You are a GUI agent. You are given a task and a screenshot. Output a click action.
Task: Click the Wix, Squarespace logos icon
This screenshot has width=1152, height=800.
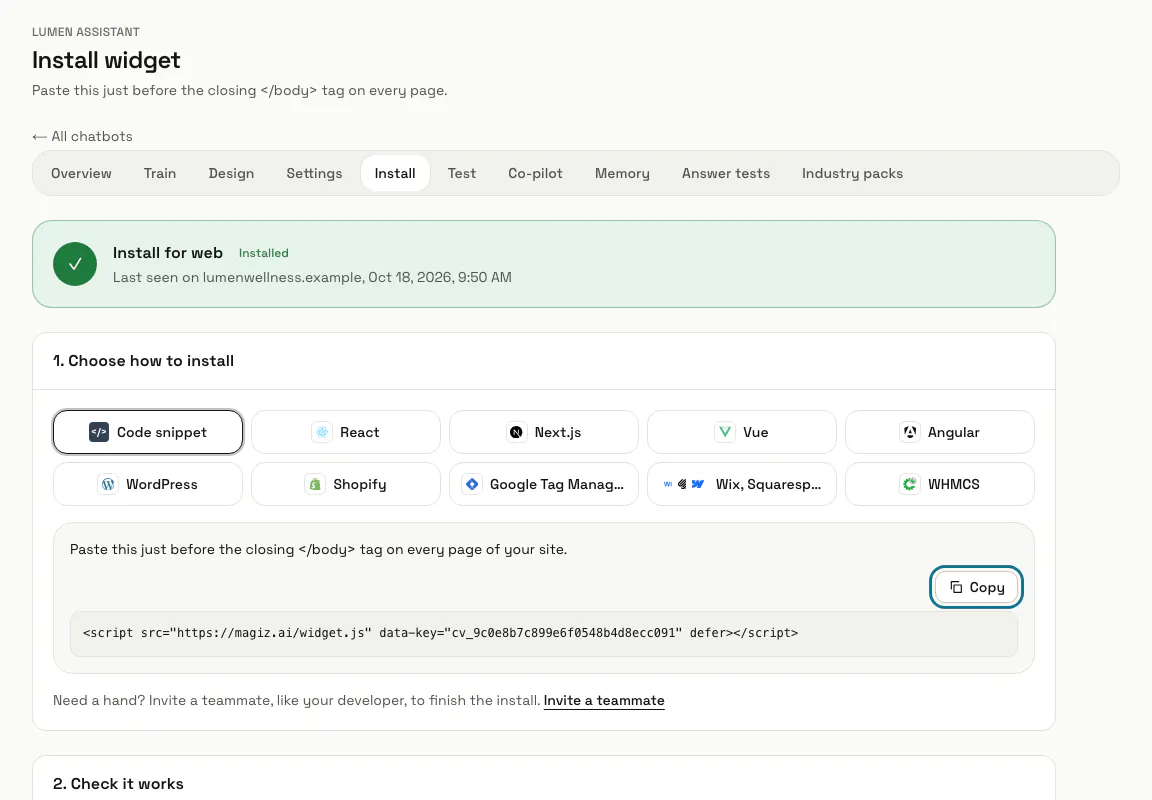[683, 484]
